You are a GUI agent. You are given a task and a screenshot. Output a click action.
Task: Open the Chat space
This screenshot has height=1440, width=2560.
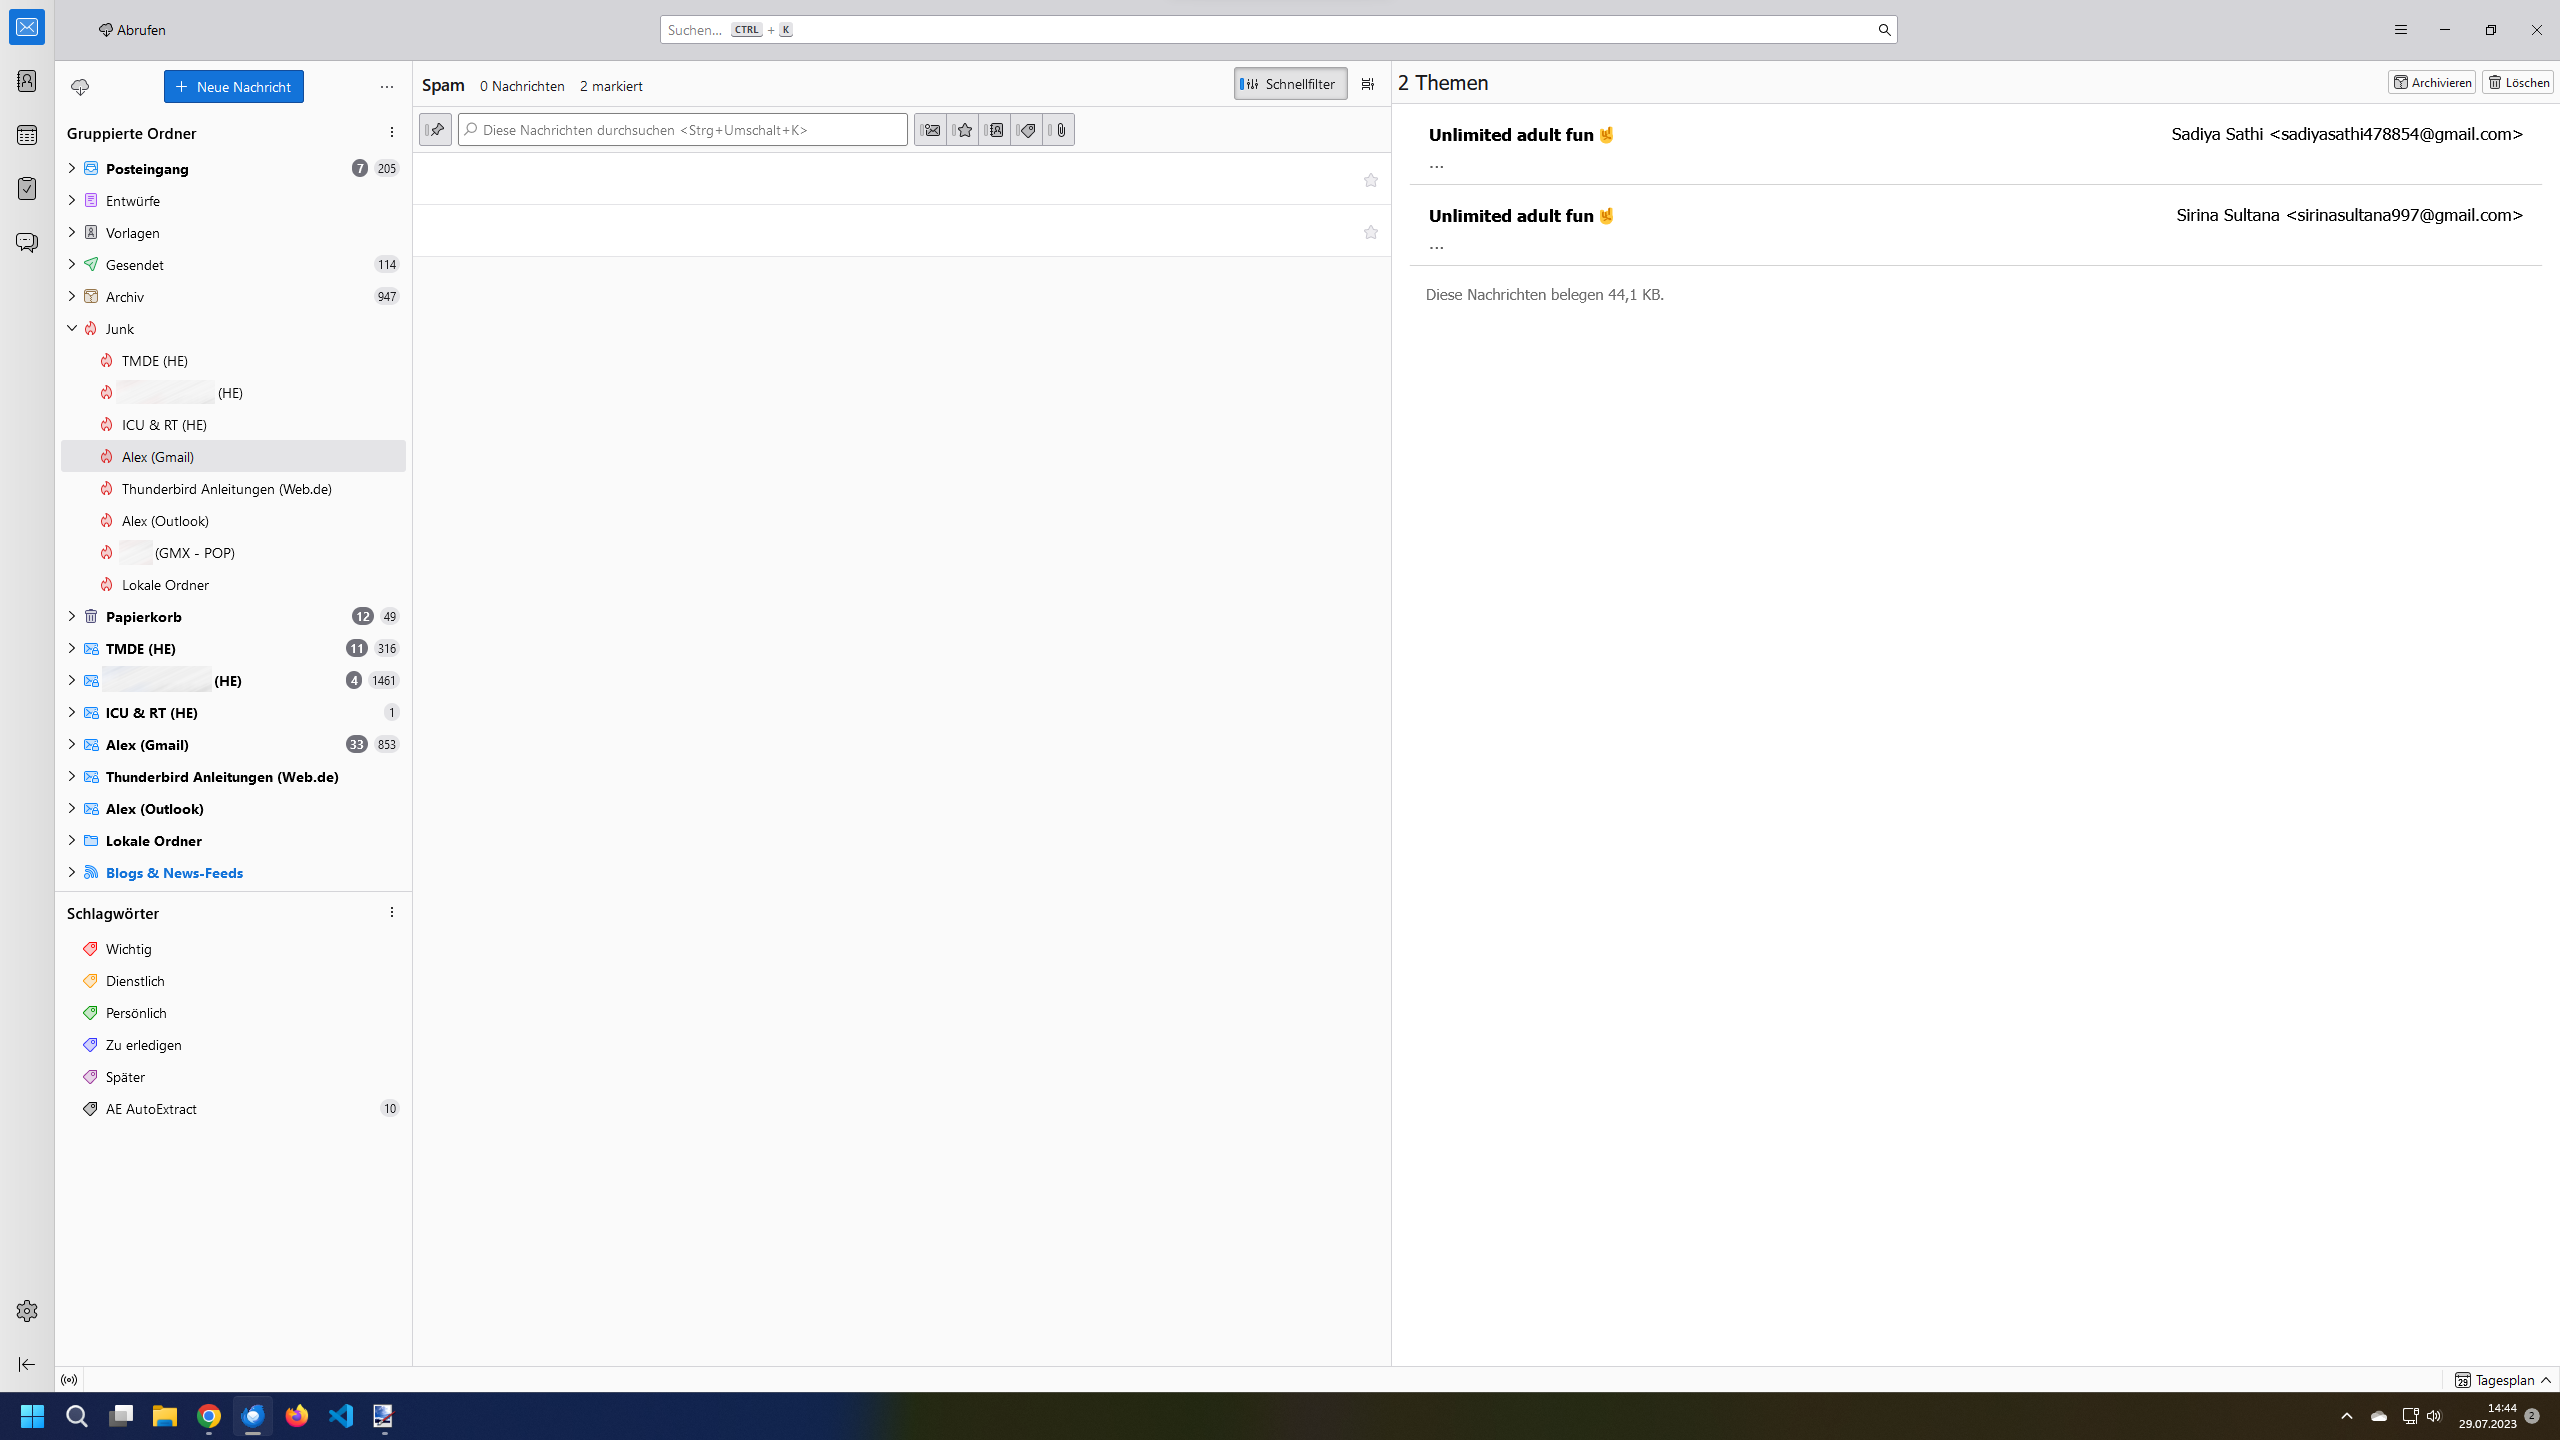(27, 243)
